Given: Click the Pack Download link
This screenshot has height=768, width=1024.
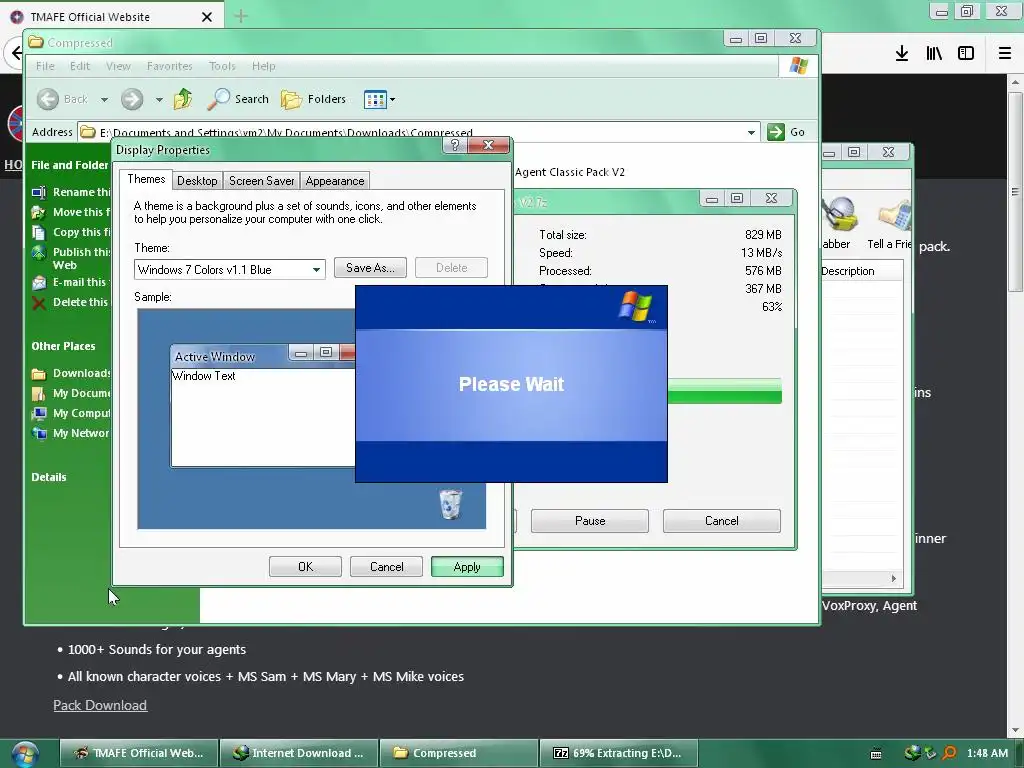Looking at the screenshot, I should [100, 705].
